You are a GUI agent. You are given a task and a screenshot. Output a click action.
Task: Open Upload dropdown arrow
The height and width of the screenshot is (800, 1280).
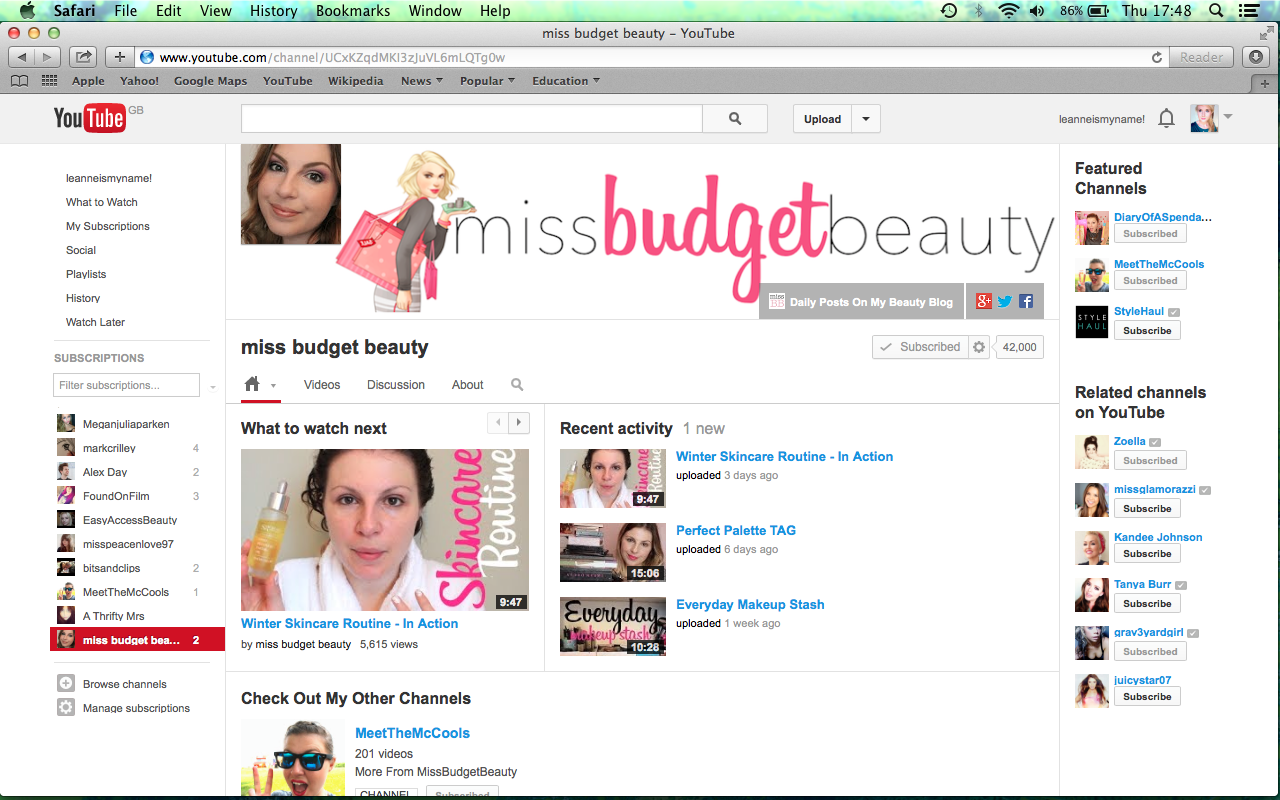tap(866, 119)
